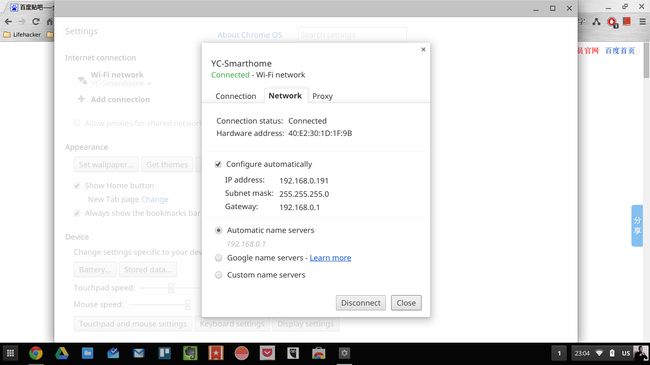Open the Chrome Web Store from the shelf

[318, 353]
